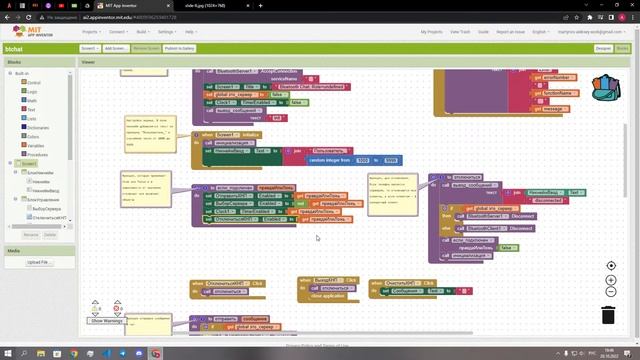The height and width of the screenshot is (360, 640).
Task: Click the Rename button under block tree
Action: click(31, 235)
